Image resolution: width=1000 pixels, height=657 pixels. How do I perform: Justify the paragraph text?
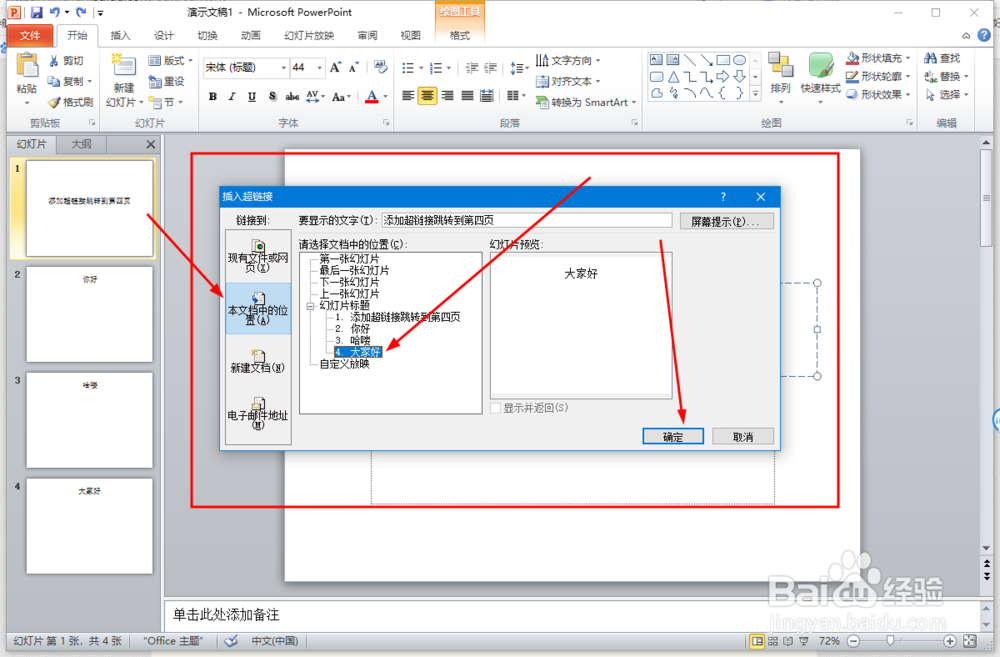(x=467, y=96)
